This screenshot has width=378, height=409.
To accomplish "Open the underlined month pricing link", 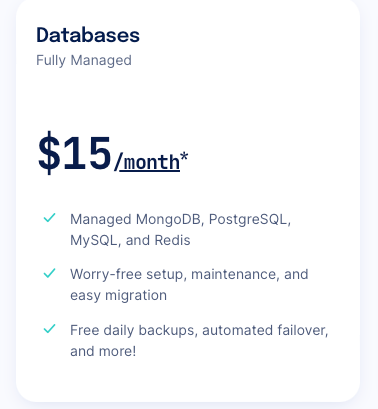I will click(x=151, y=163).
